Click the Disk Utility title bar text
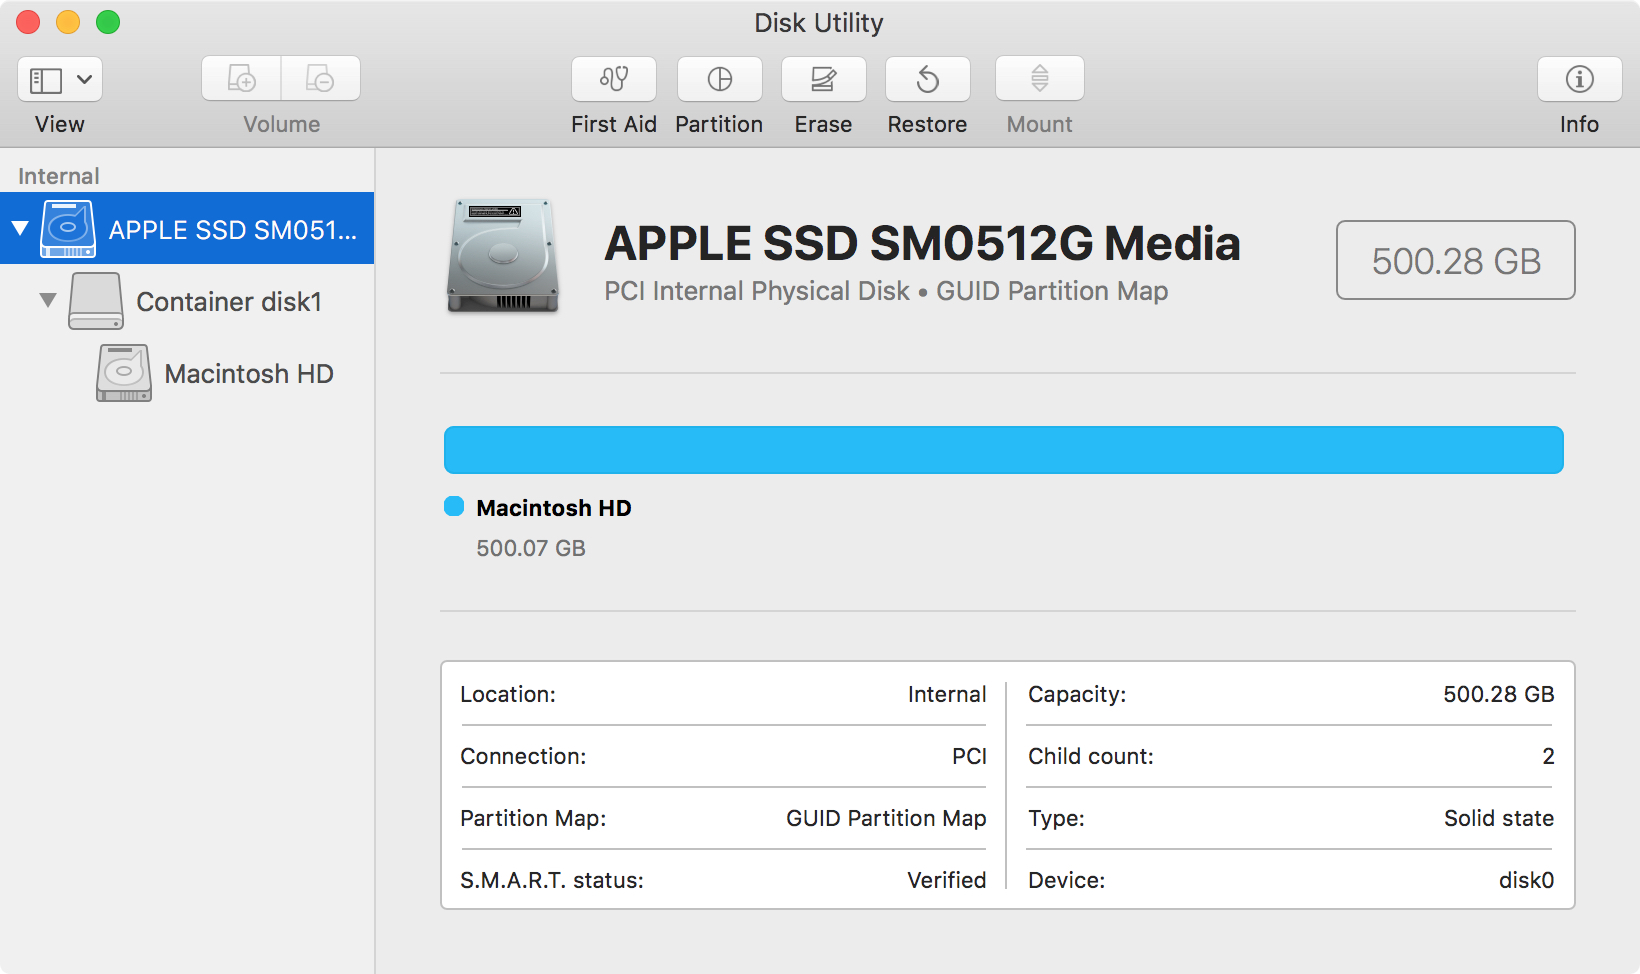Screen dimensions: 1640x974 coord(819,22)
